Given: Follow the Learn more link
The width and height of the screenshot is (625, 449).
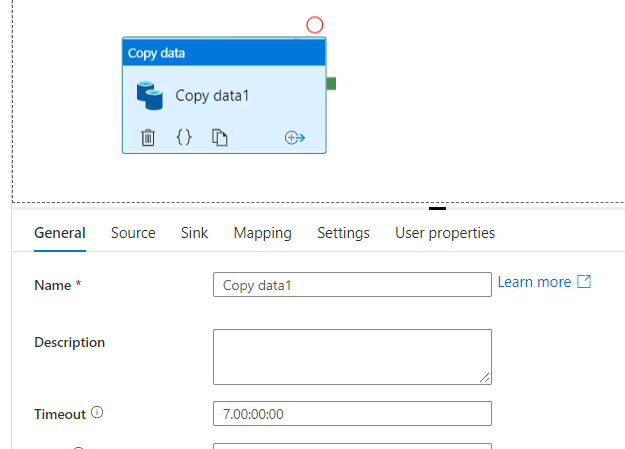Looking at the screenshot, I should (x=534, y=282).
